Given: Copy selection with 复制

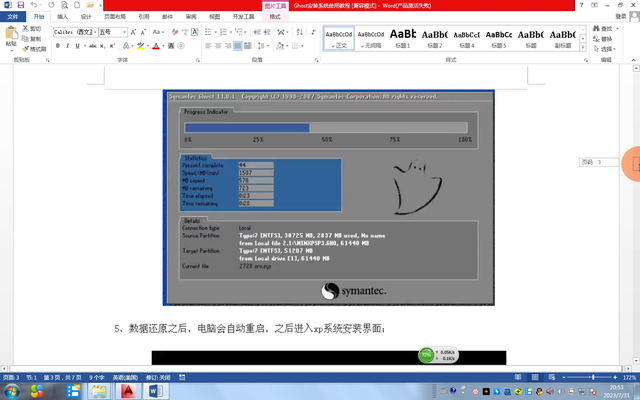Looking at the screenshot, I should point(31,39).
